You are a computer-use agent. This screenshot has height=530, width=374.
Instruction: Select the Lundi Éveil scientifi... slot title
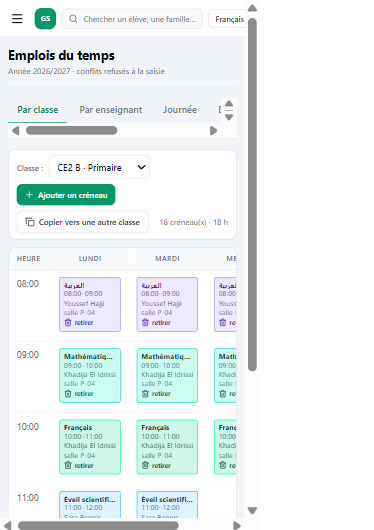(90, 499)
